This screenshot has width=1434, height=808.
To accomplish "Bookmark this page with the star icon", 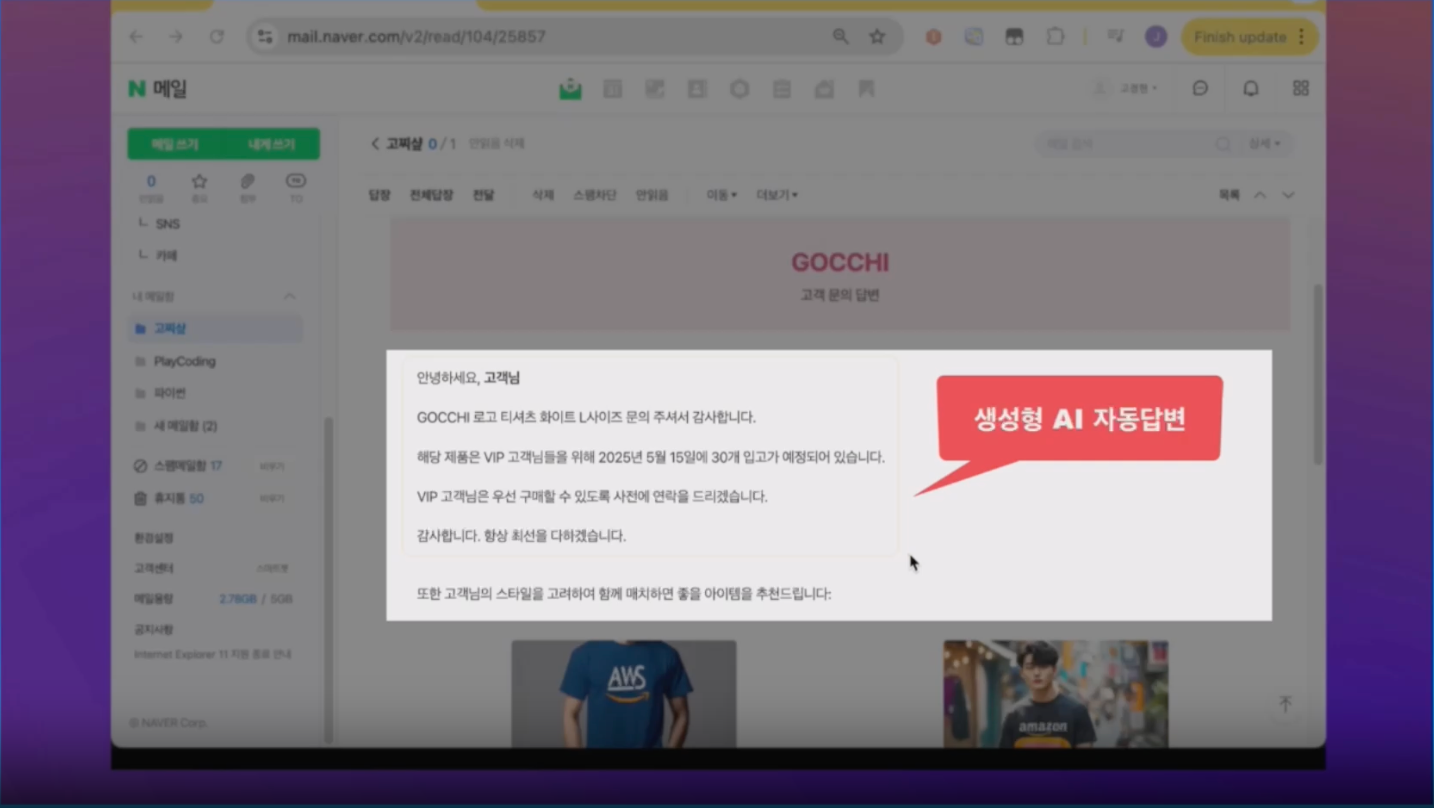I will click(877, 37).
